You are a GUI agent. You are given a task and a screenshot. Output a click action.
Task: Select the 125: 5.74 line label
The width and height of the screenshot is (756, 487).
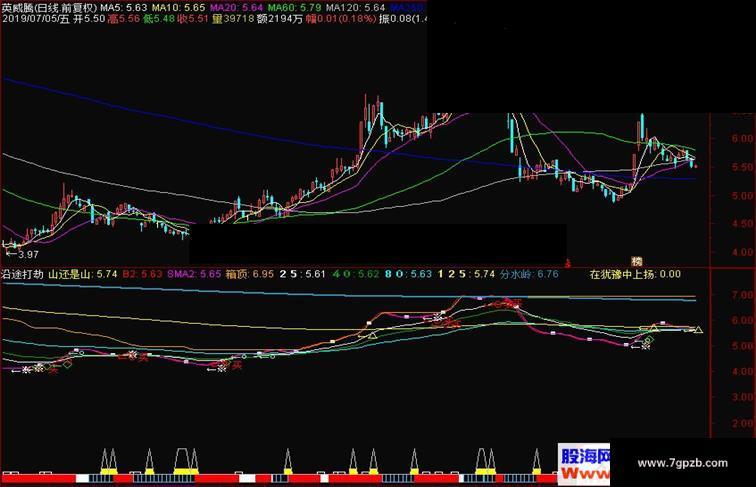466,274
